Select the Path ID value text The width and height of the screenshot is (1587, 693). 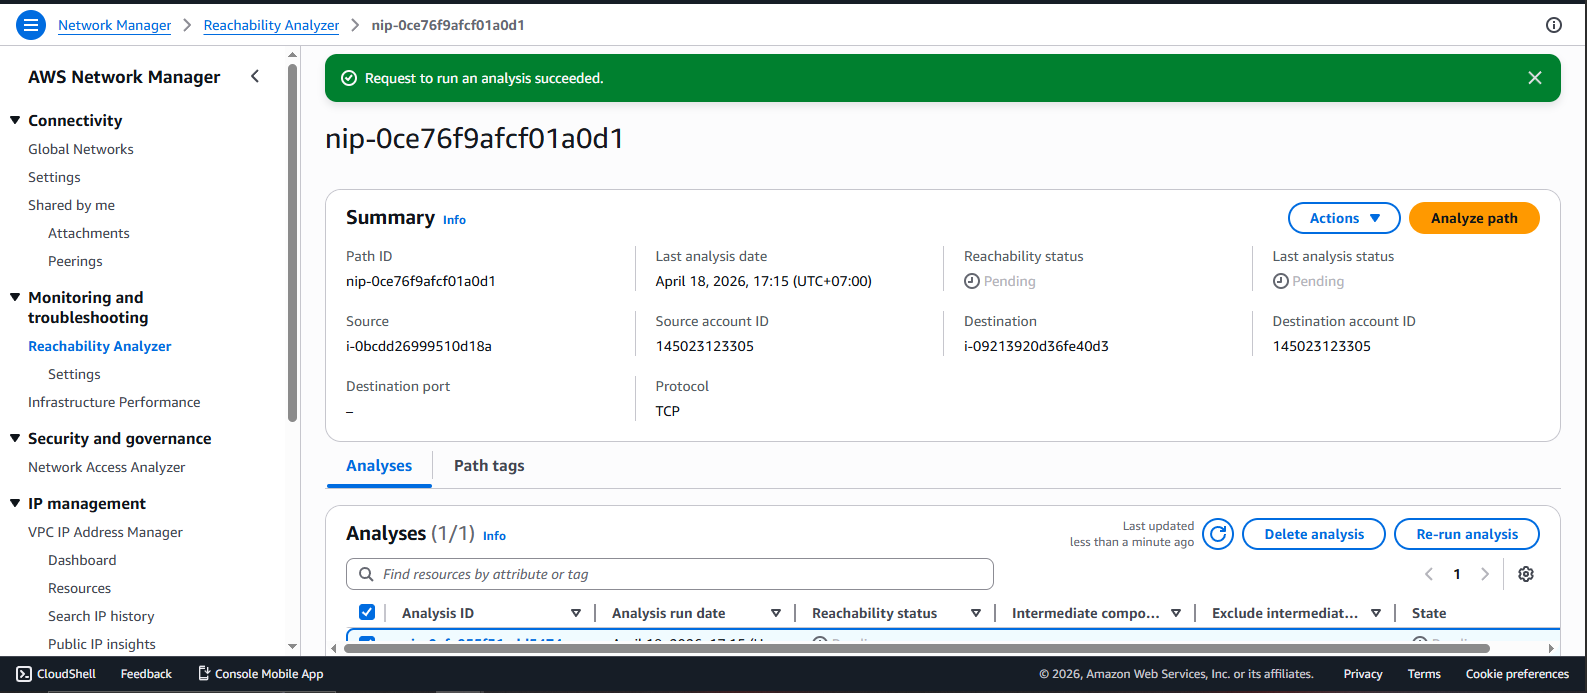pos(421,281)
